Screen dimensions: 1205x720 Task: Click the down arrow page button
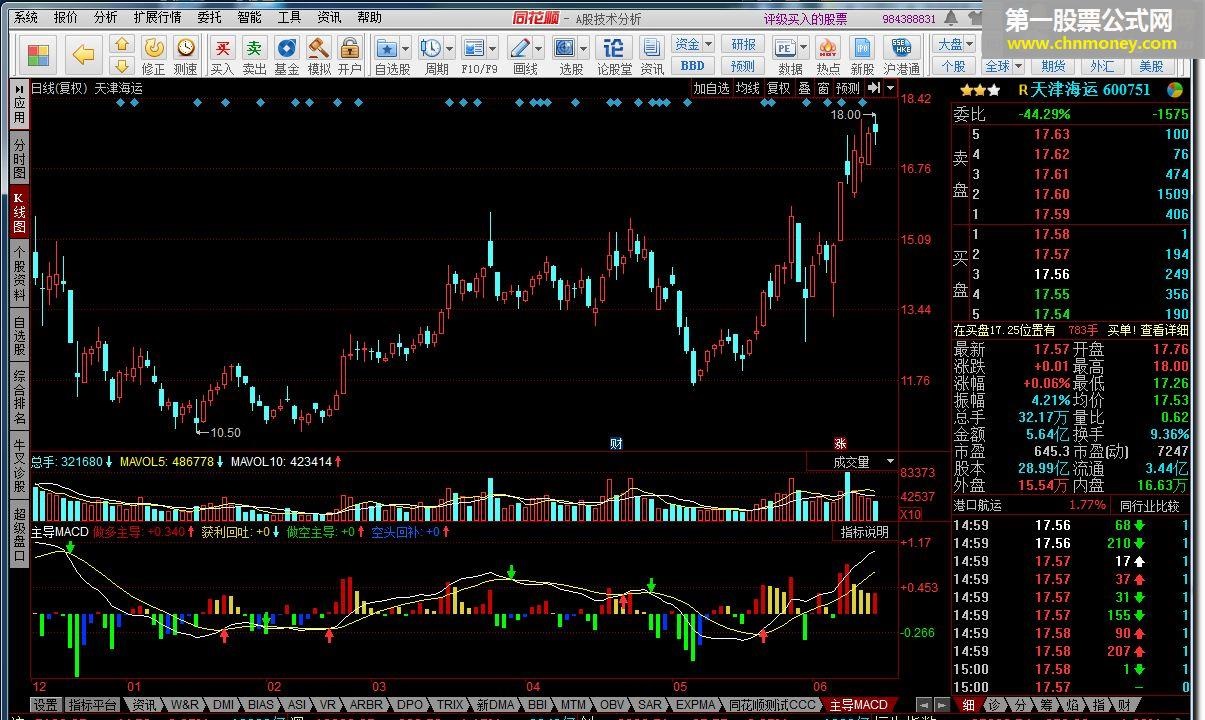[122, 66]
